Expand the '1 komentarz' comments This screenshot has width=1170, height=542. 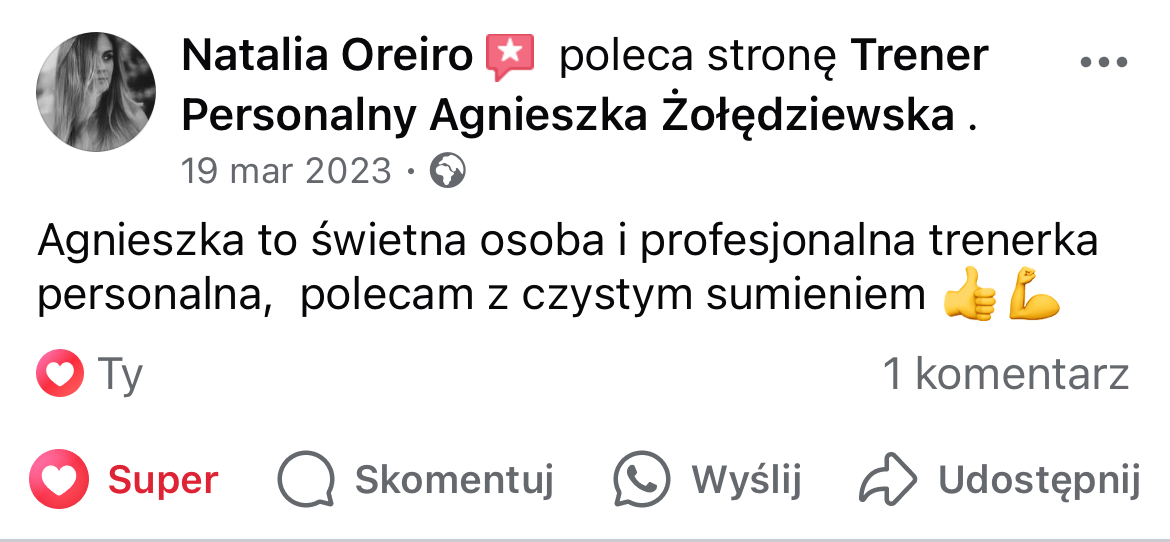[1005, 375]
